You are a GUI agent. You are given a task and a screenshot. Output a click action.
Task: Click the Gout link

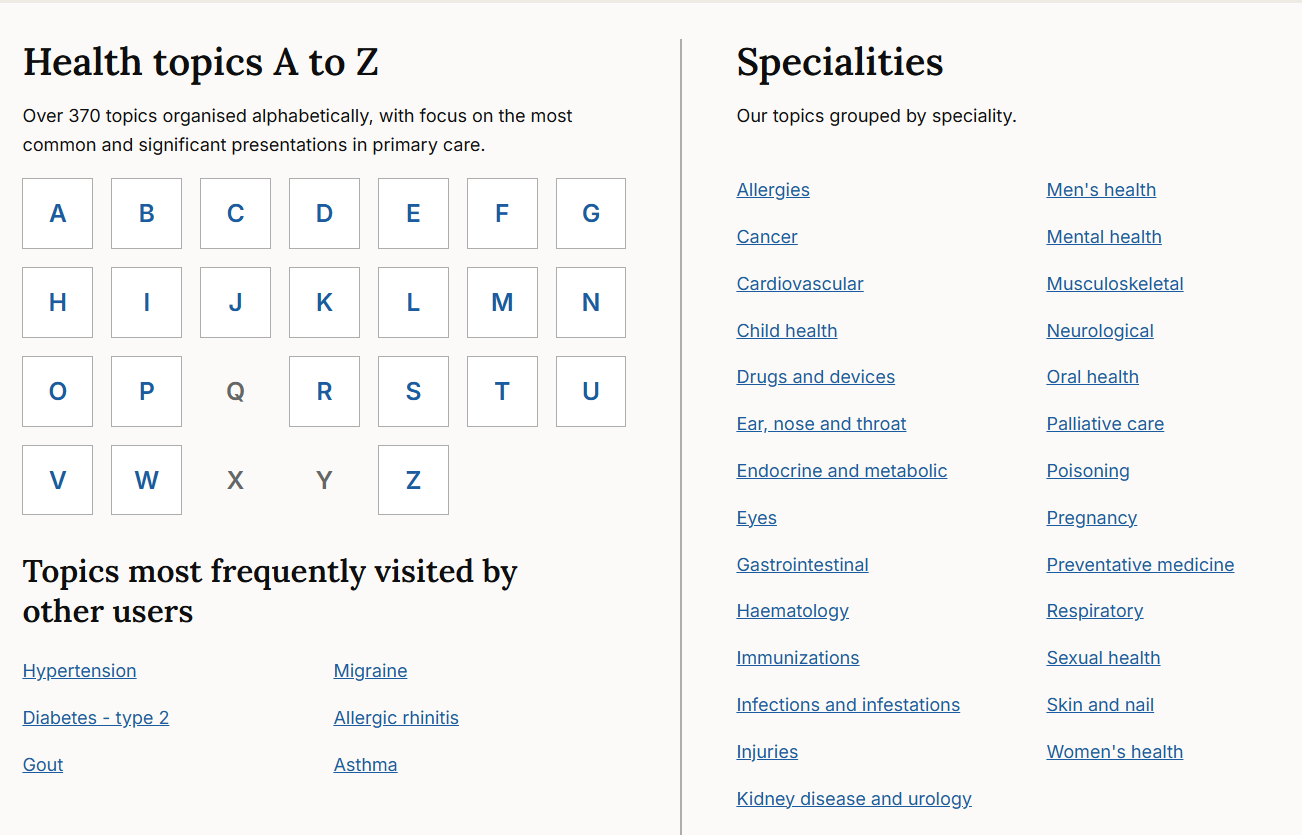coord(42,764)
